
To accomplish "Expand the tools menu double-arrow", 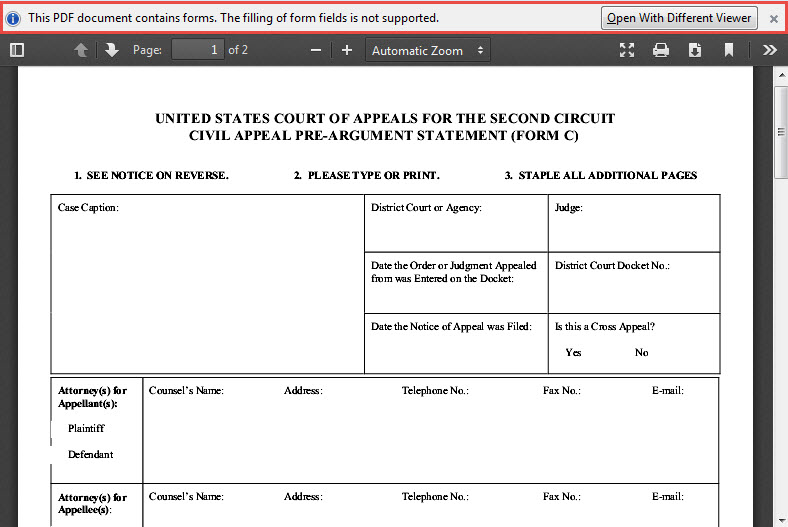I will click(x=769, y=50).
